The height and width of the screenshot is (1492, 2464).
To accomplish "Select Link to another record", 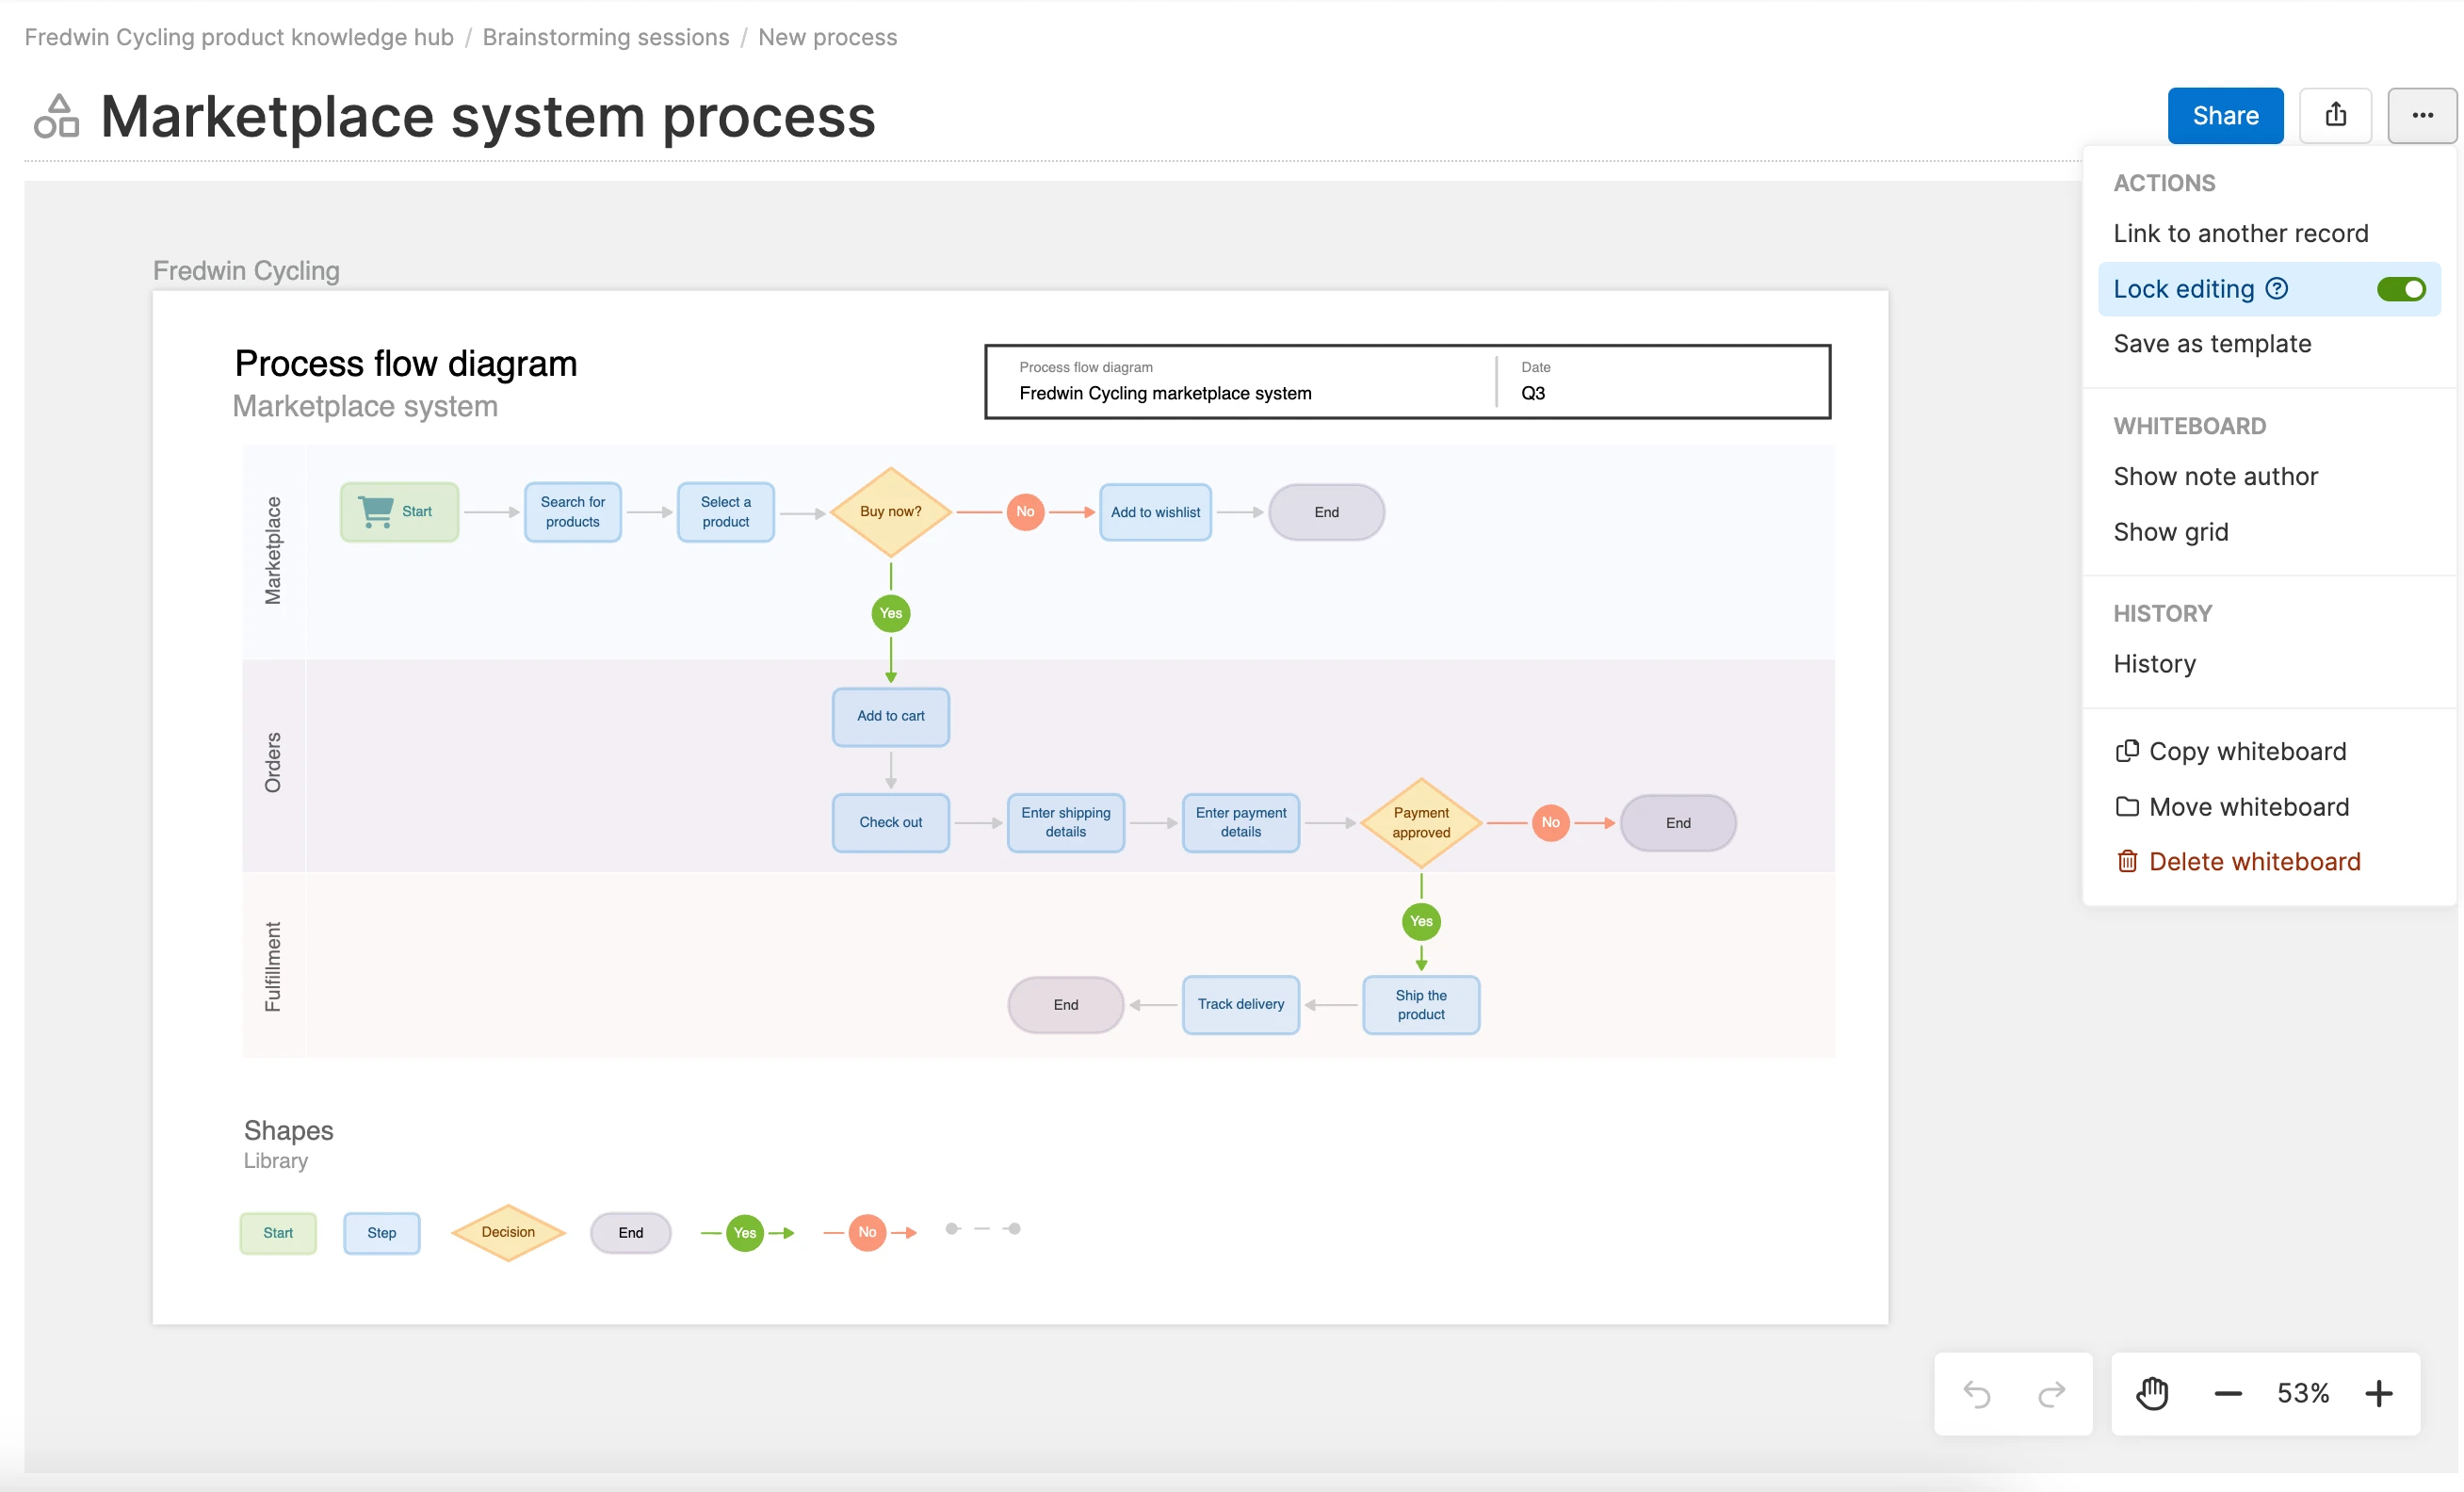I will pos(2240,232).
